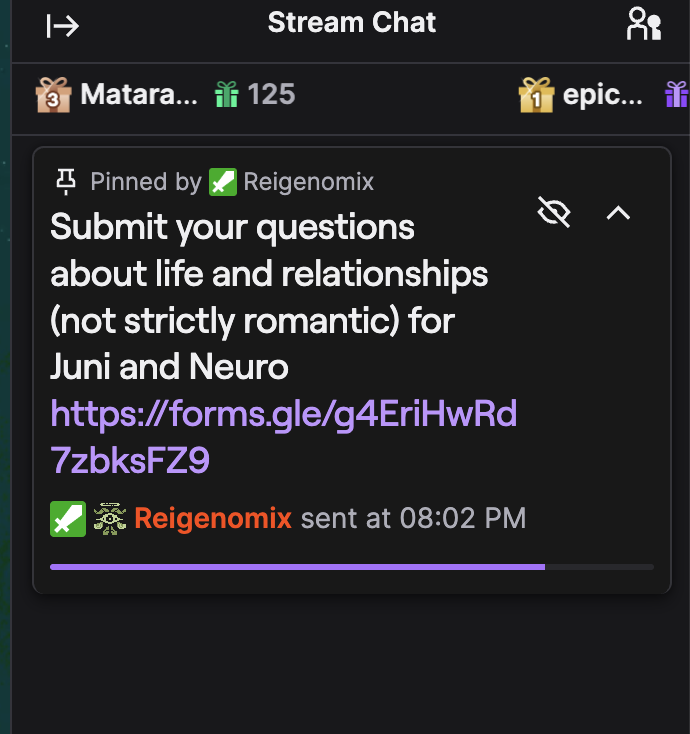Open the forms.gle/g4EriHwRd link

click(284, 414)
